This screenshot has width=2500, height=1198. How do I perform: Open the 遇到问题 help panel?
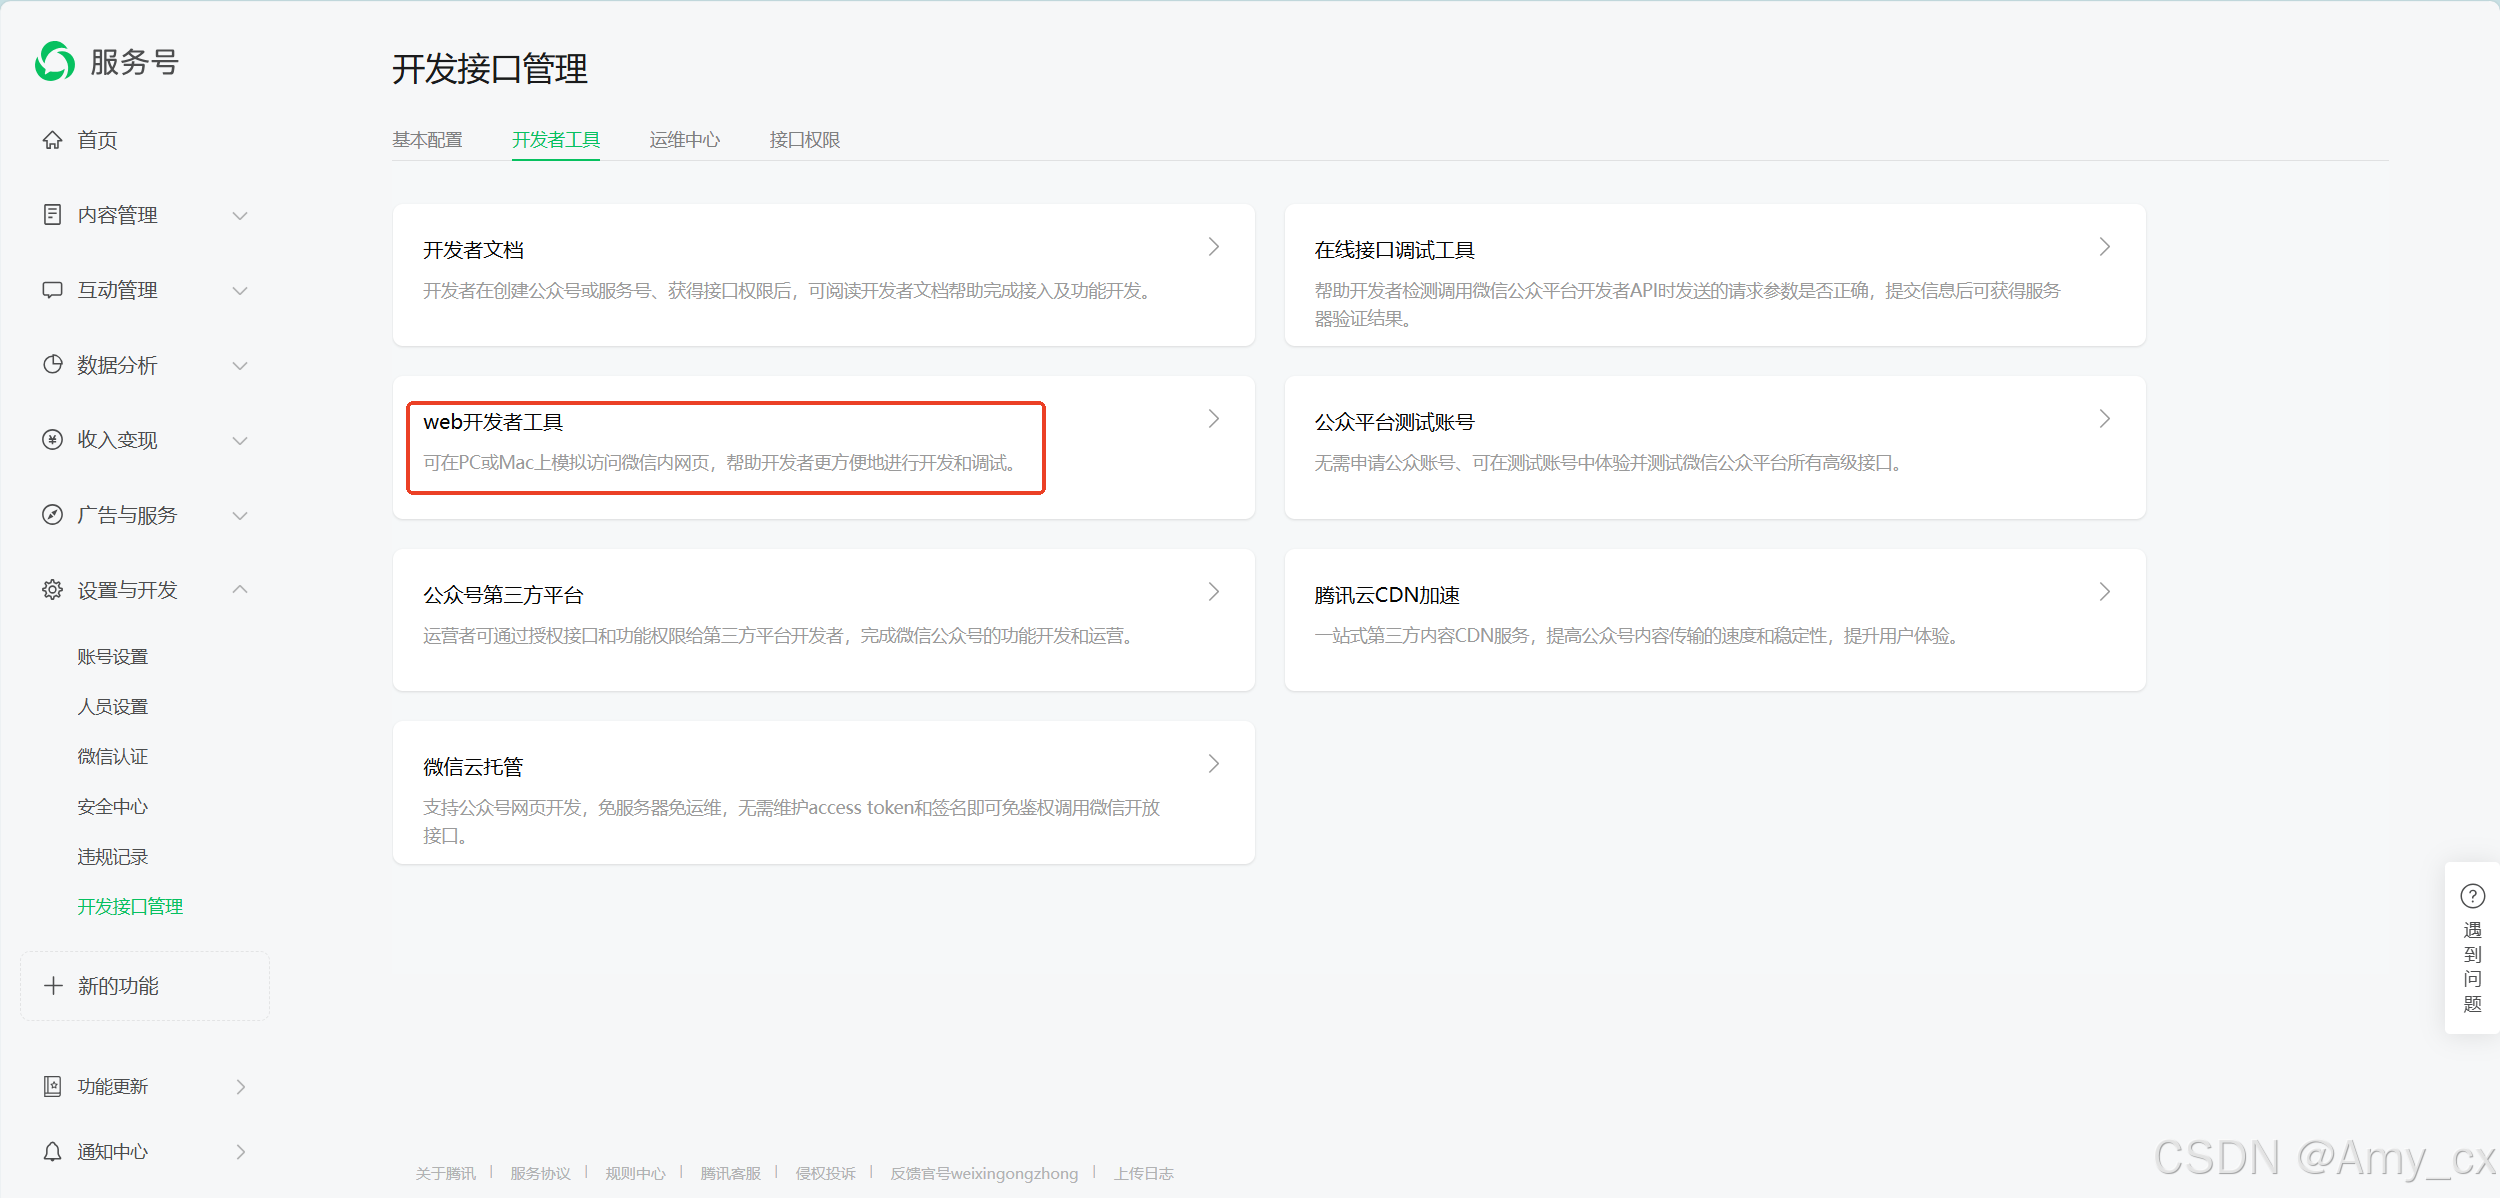coord(2472,948)
